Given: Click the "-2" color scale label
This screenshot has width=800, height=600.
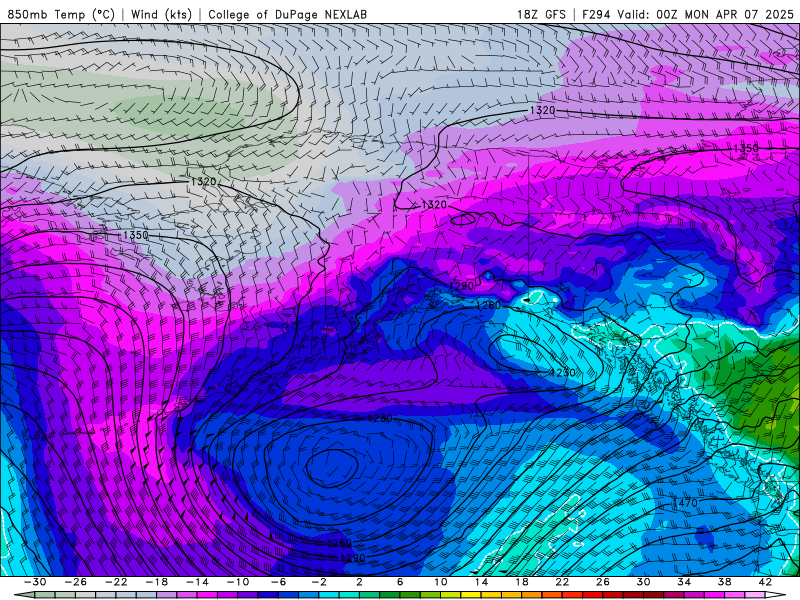Looking at the screenshot, I should tap(319, 582).
